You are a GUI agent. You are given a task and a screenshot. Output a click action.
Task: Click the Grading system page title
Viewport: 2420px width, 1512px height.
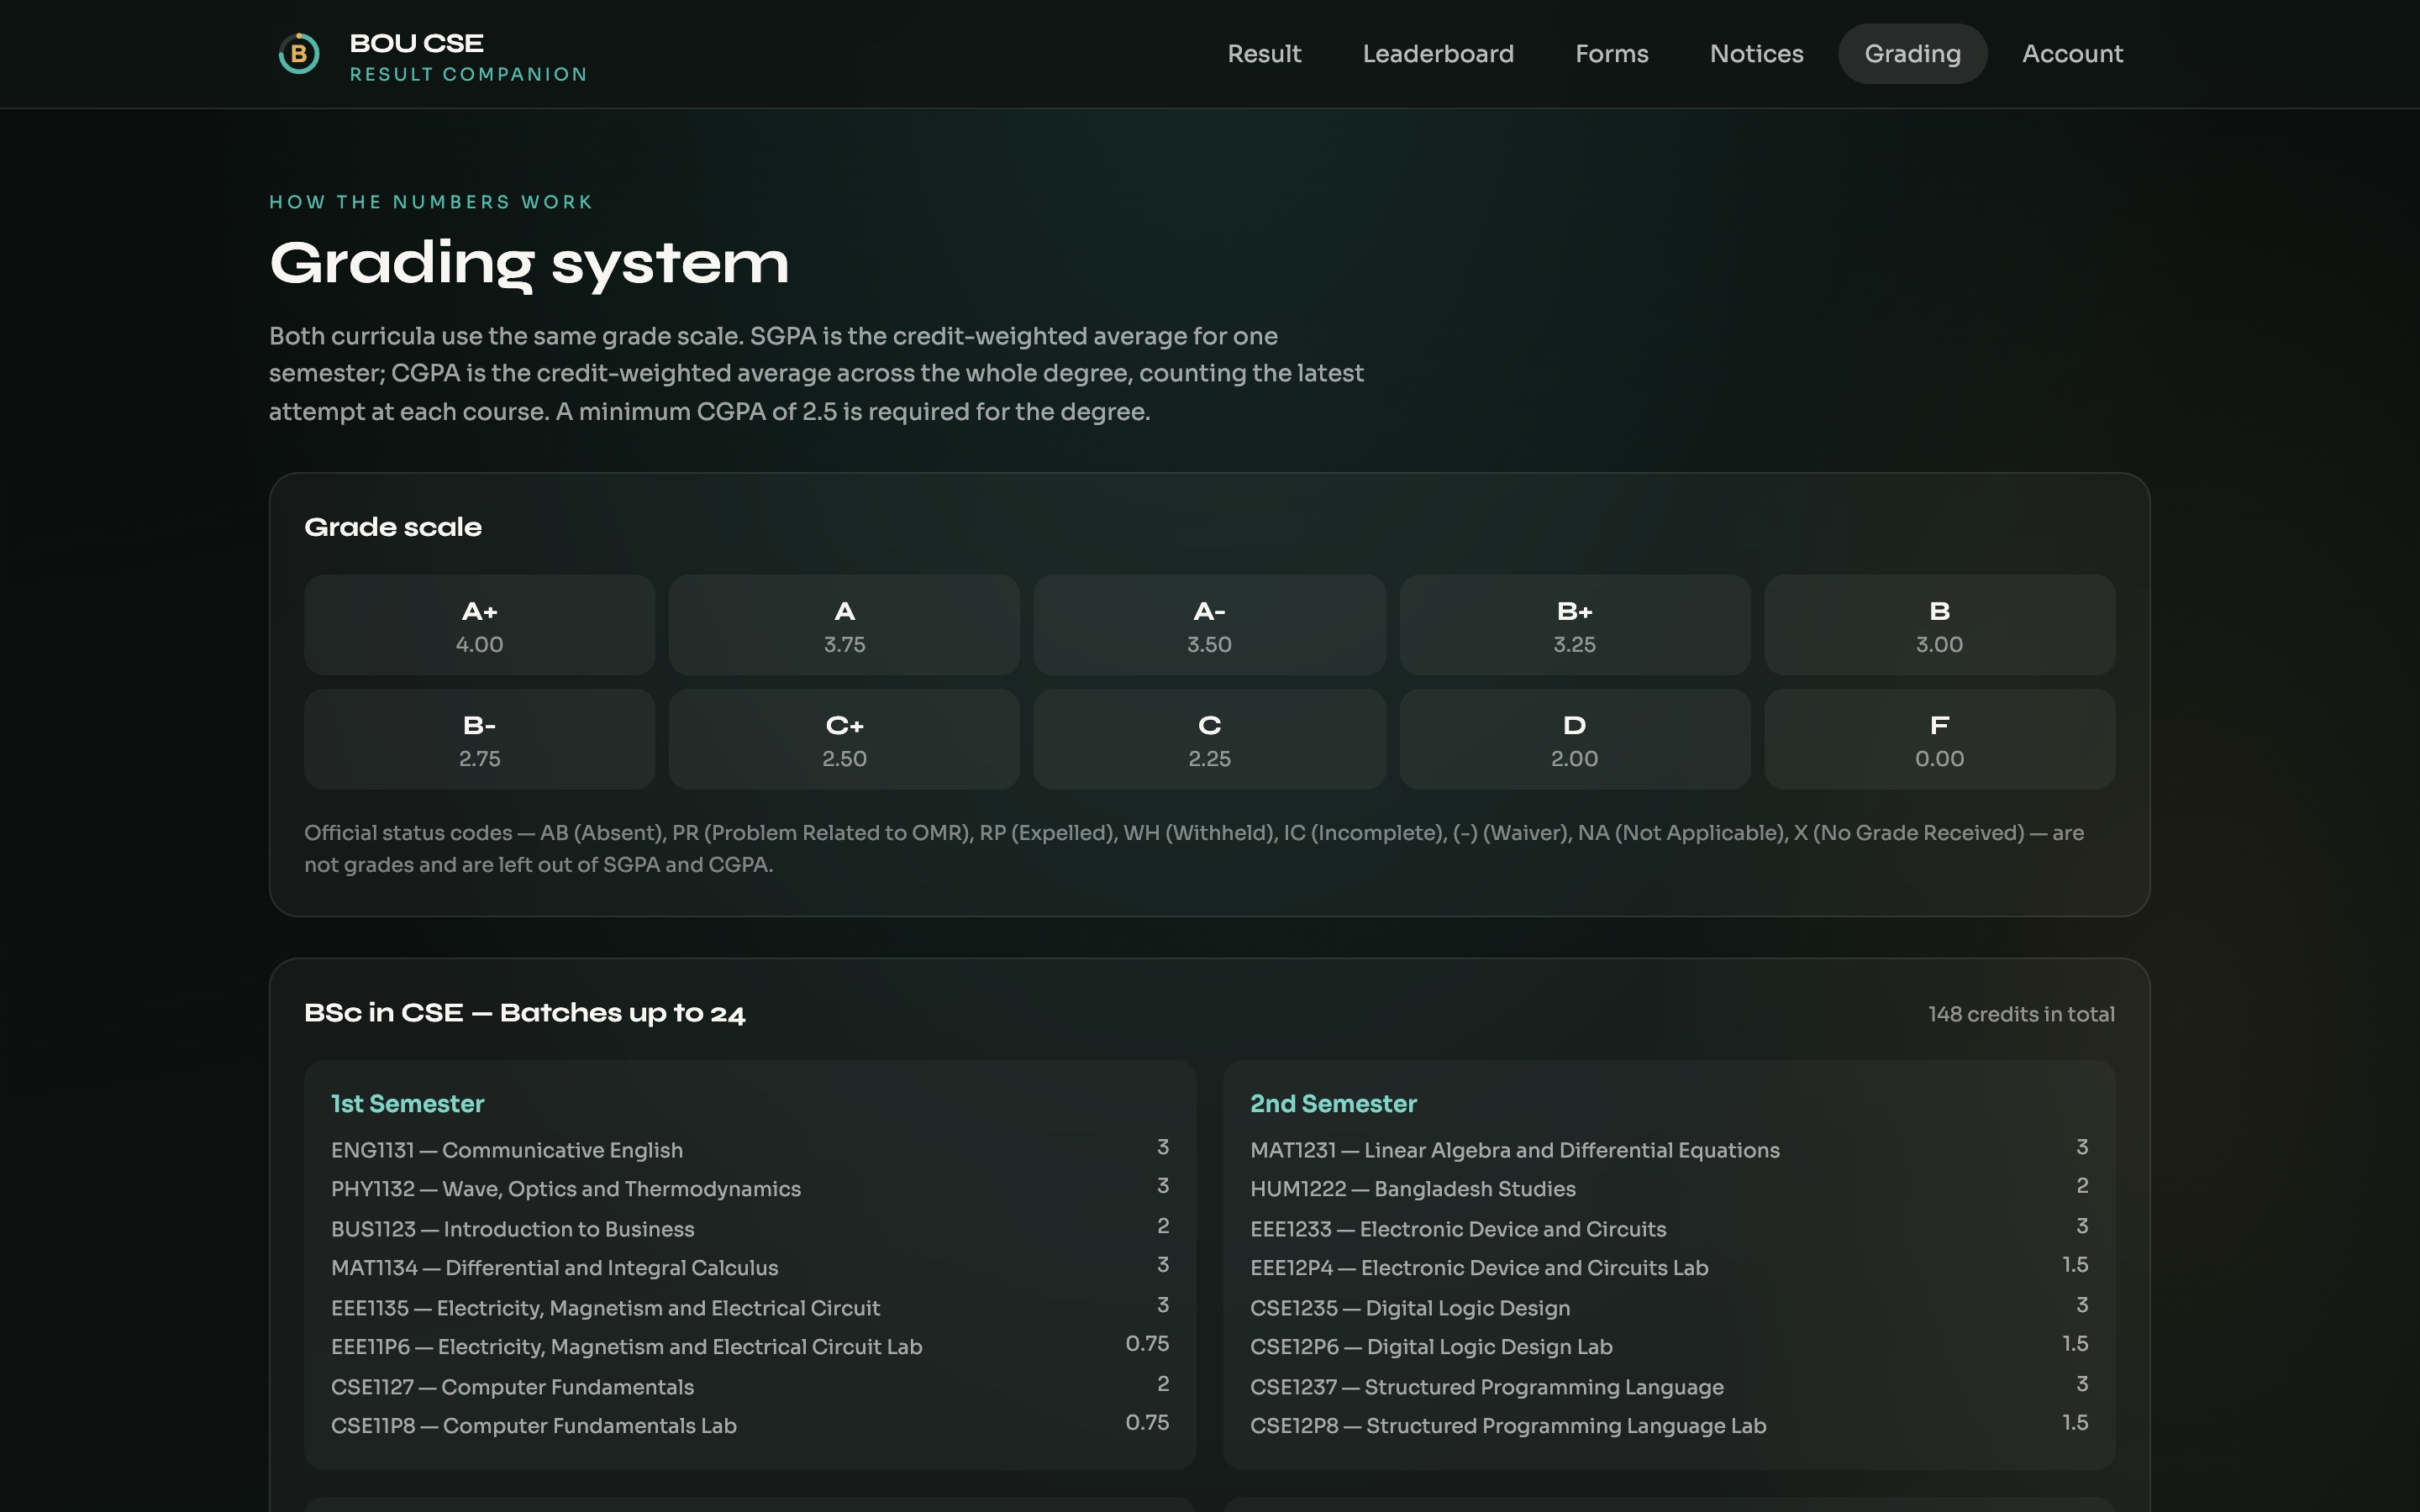529,264
